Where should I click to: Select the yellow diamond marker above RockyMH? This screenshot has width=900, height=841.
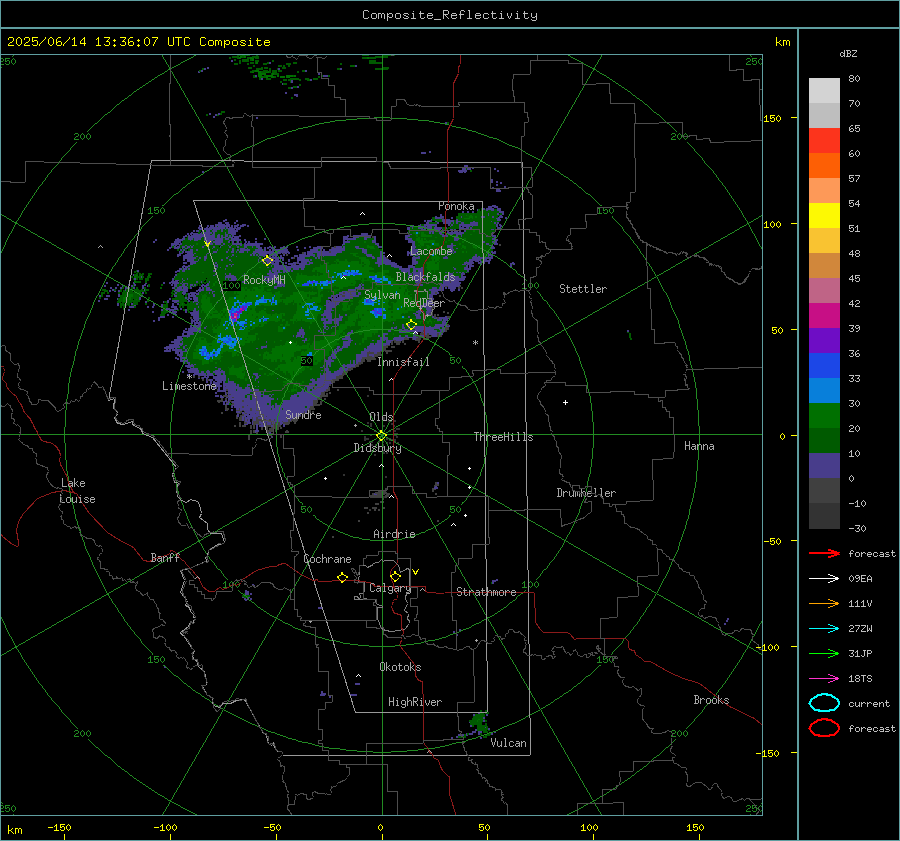(267, 261)
